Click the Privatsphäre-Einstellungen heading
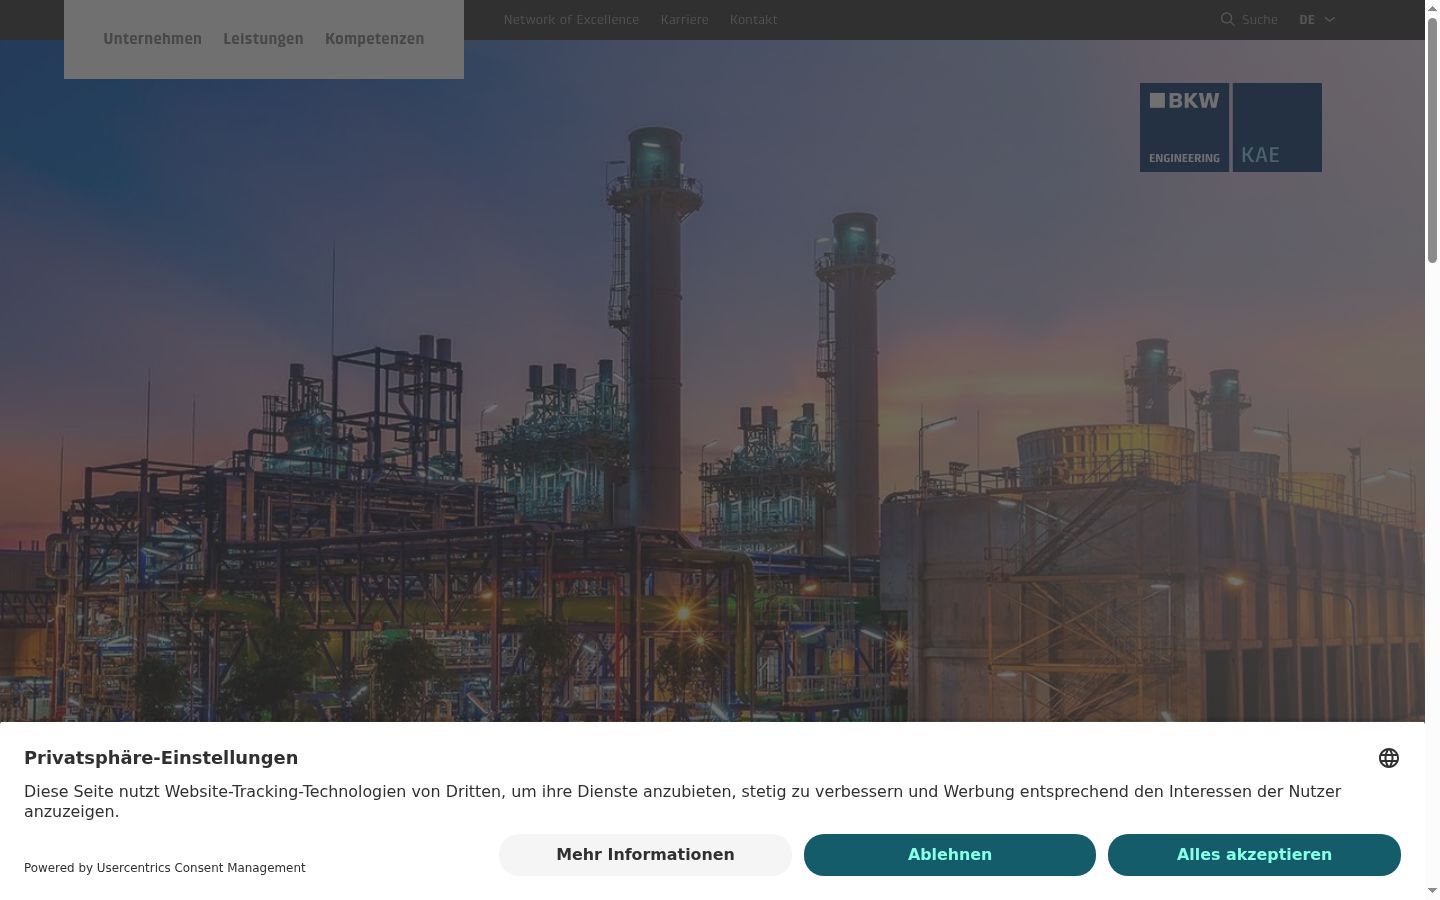The height and width of the screenshot is (900, 1440). click(161, 758)
